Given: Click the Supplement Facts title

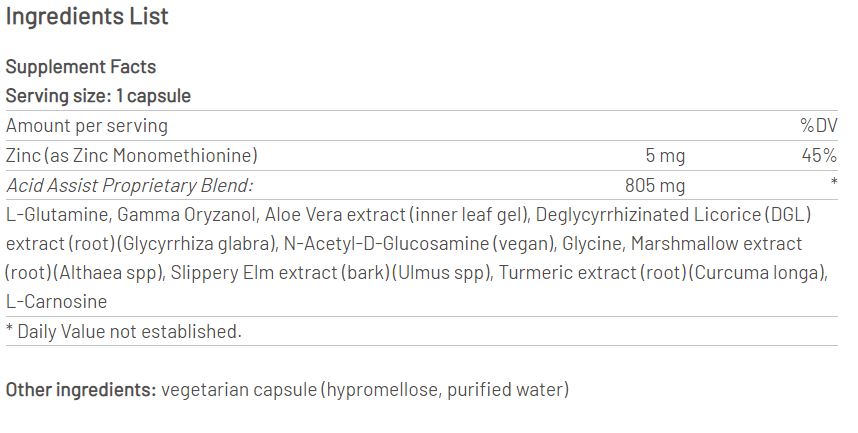Looking at the screenshot, I should tap(81, 67).
